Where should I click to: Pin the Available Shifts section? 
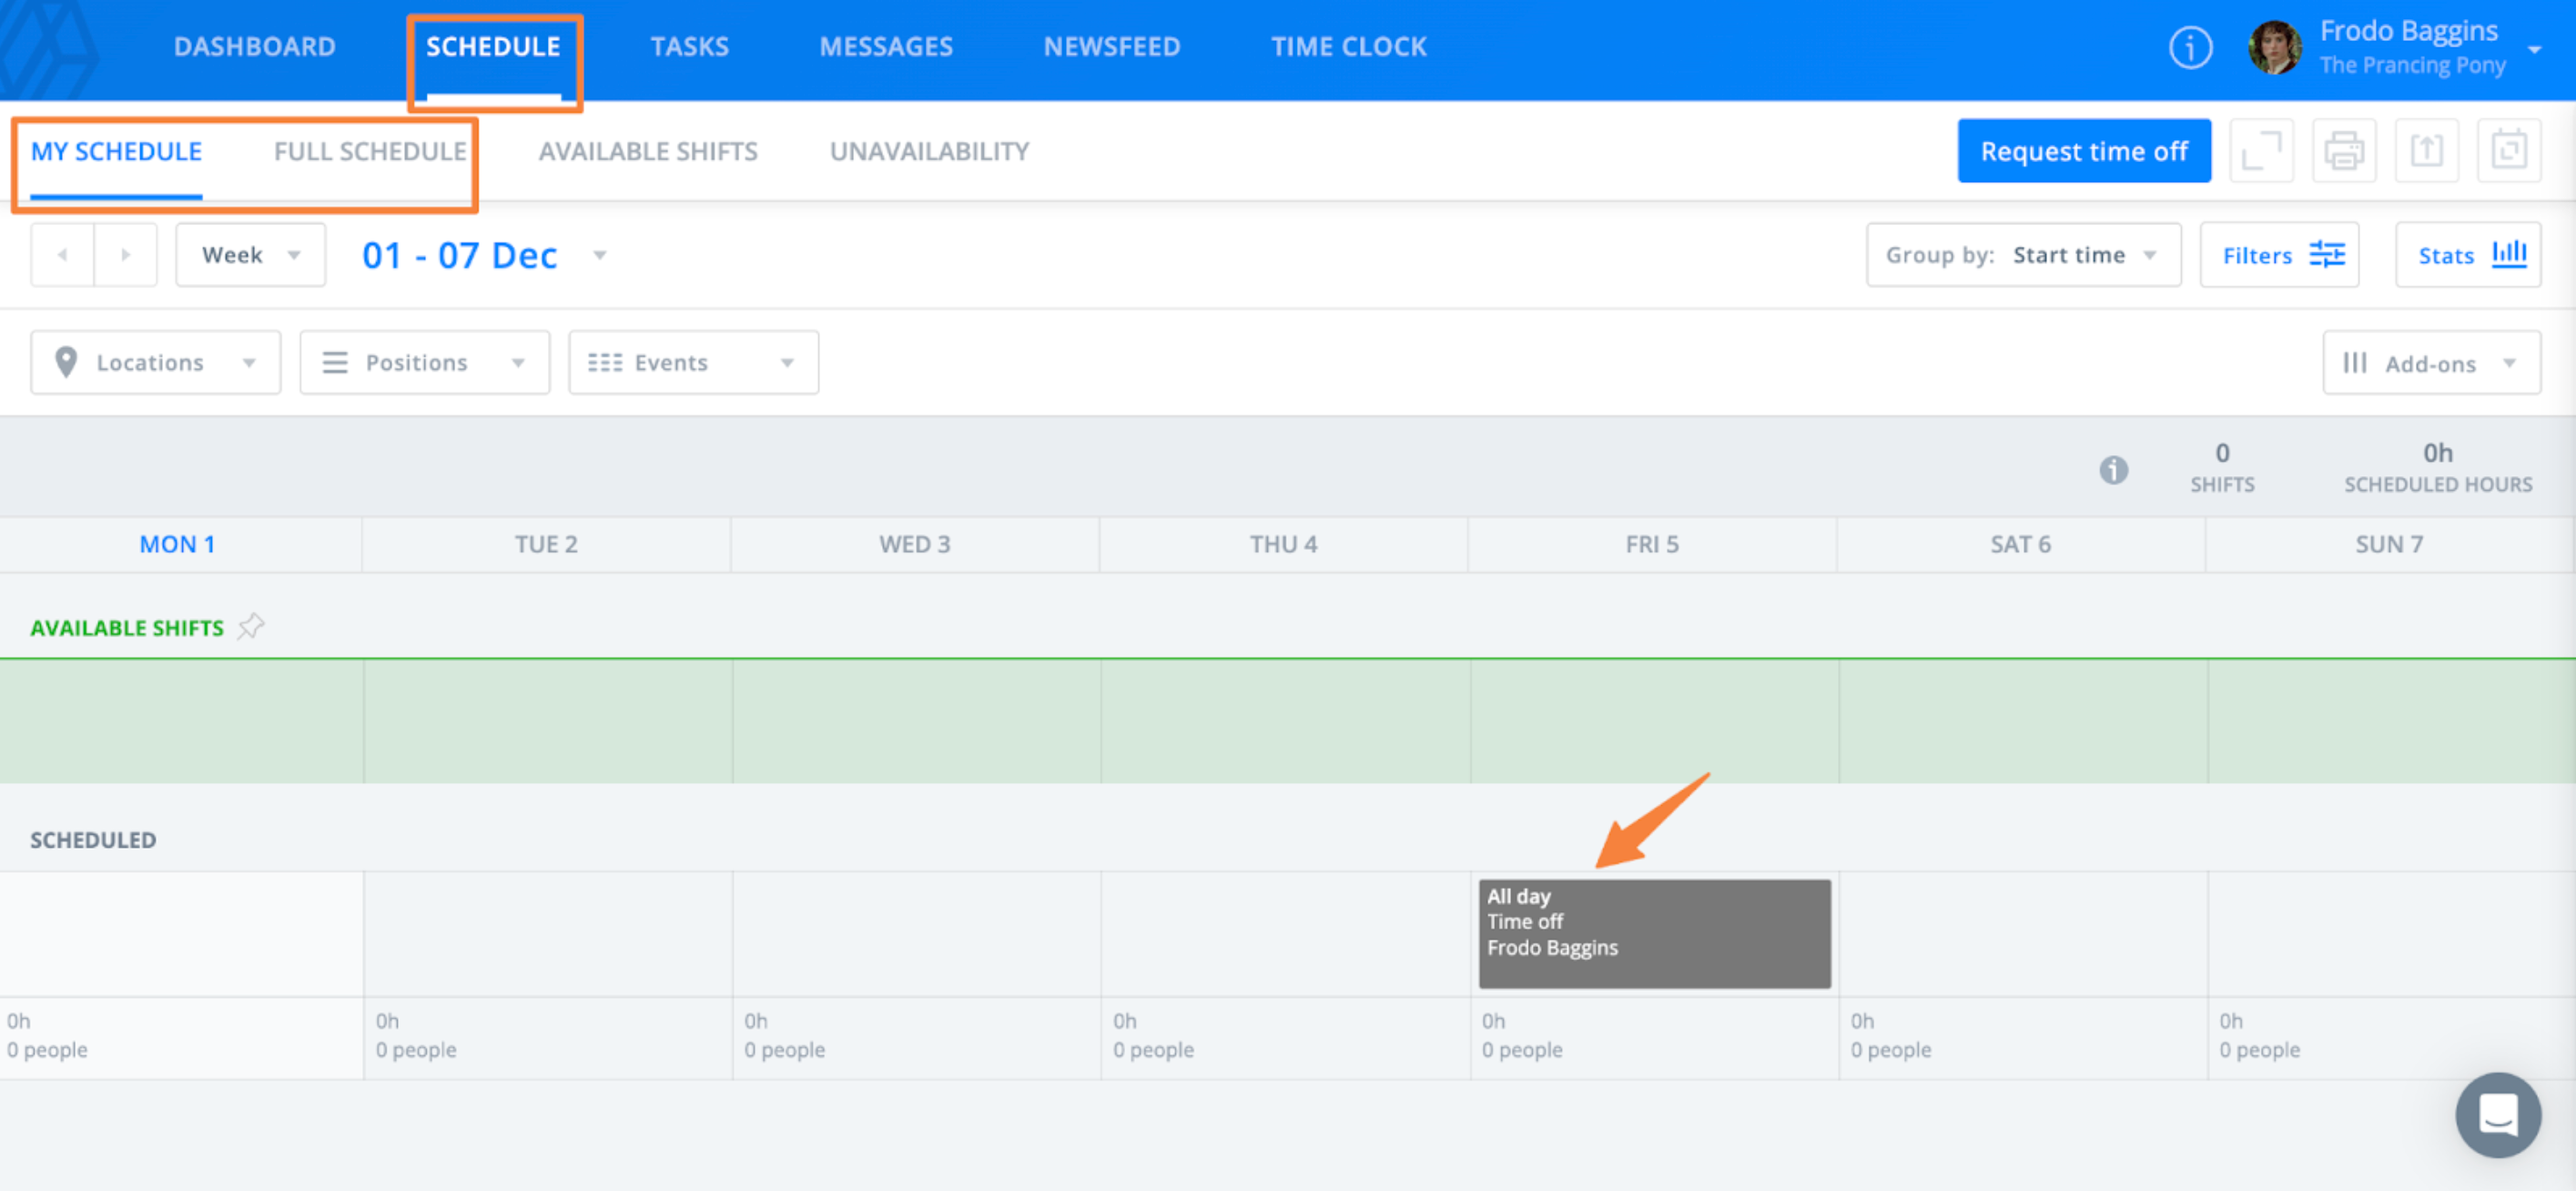[x=251, y=627]
